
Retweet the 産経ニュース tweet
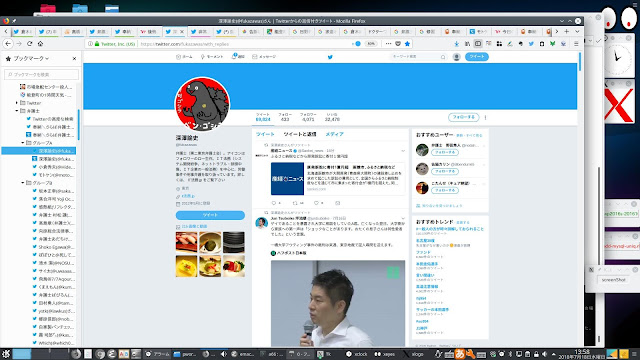295,203
